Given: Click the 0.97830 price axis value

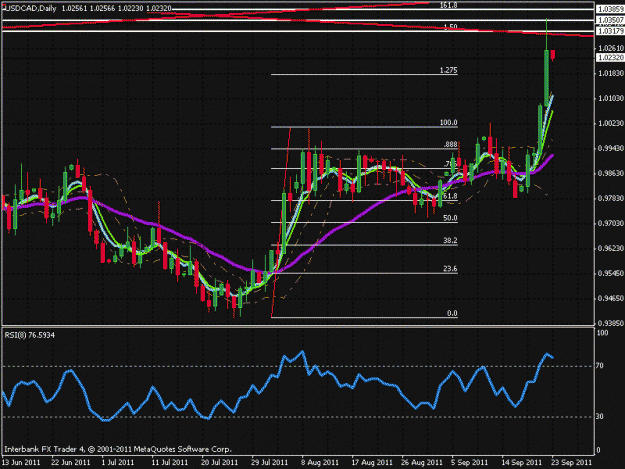Looking at the screenshot, I should (611, 198).
